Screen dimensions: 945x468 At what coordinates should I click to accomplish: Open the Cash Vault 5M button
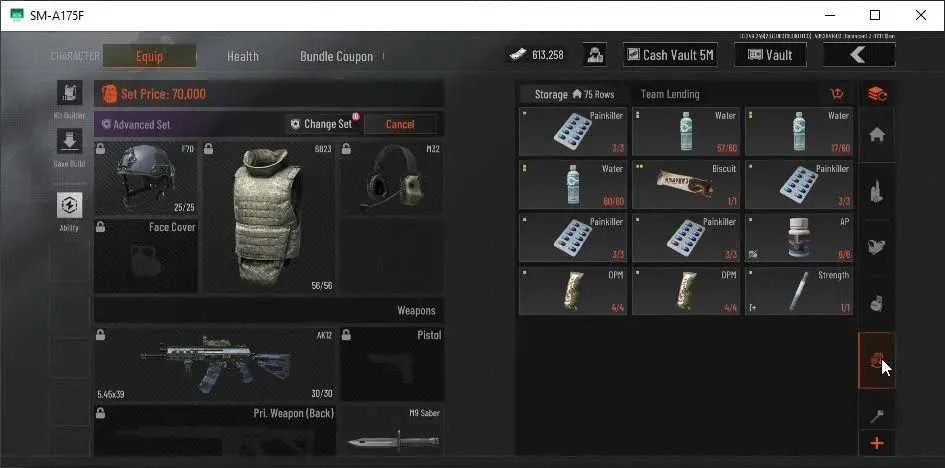pos(670,55)
